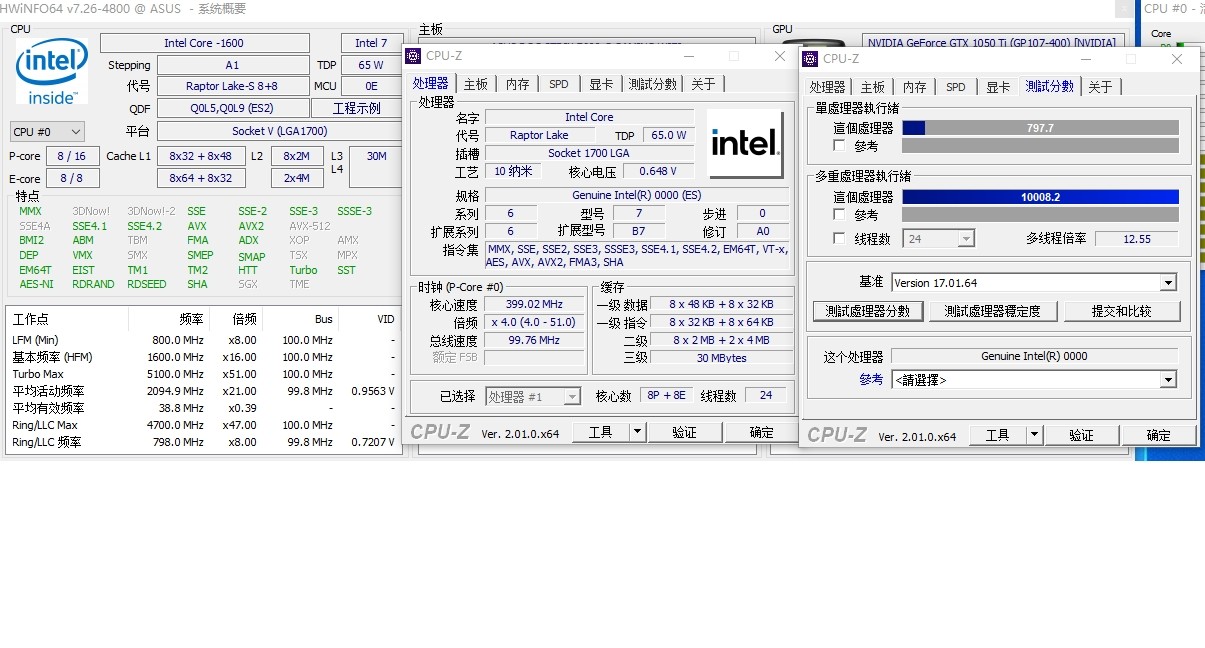Click the 平均有效频率 row in HWiNFO

coord(205,408)
